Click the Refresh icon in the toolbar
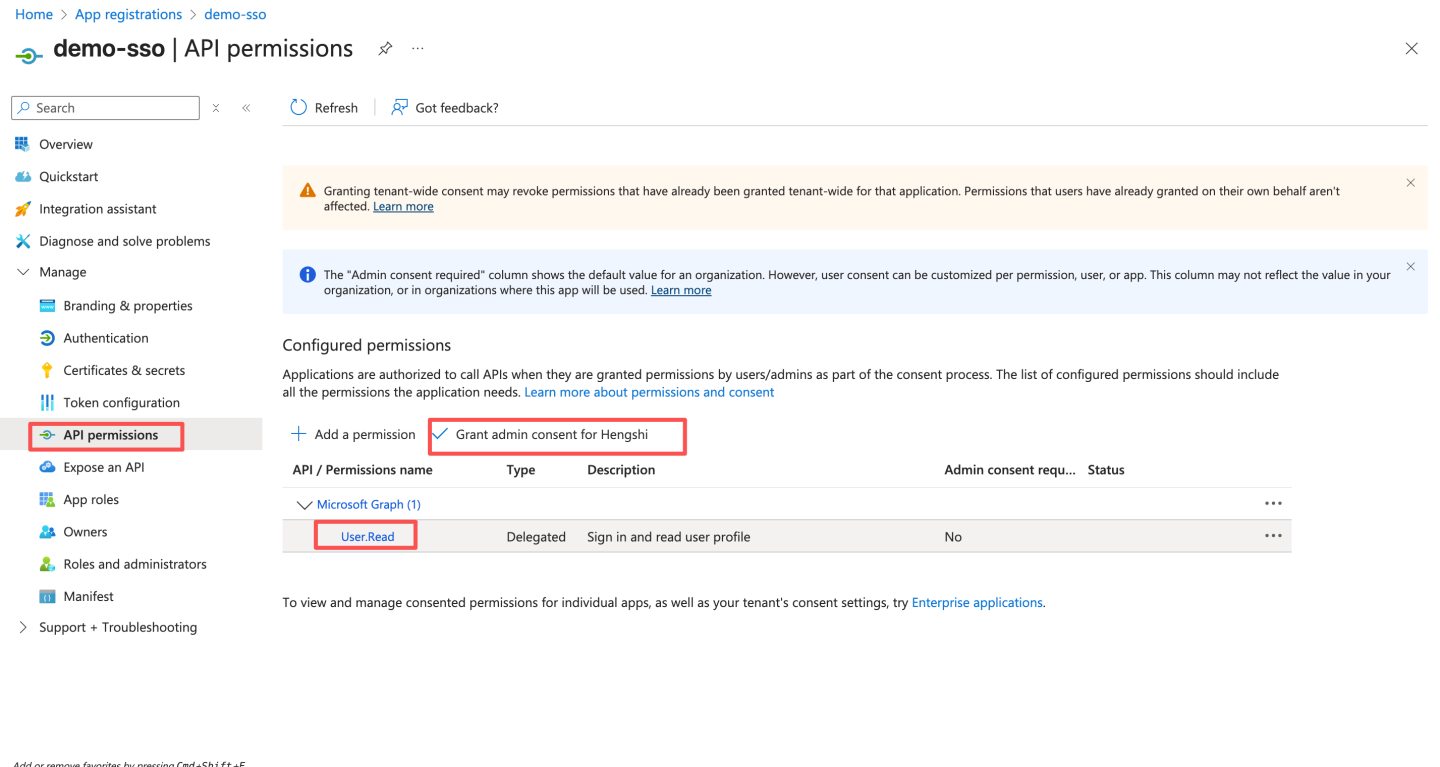Viewport: 1440px width, 767px height. (298, 108)
